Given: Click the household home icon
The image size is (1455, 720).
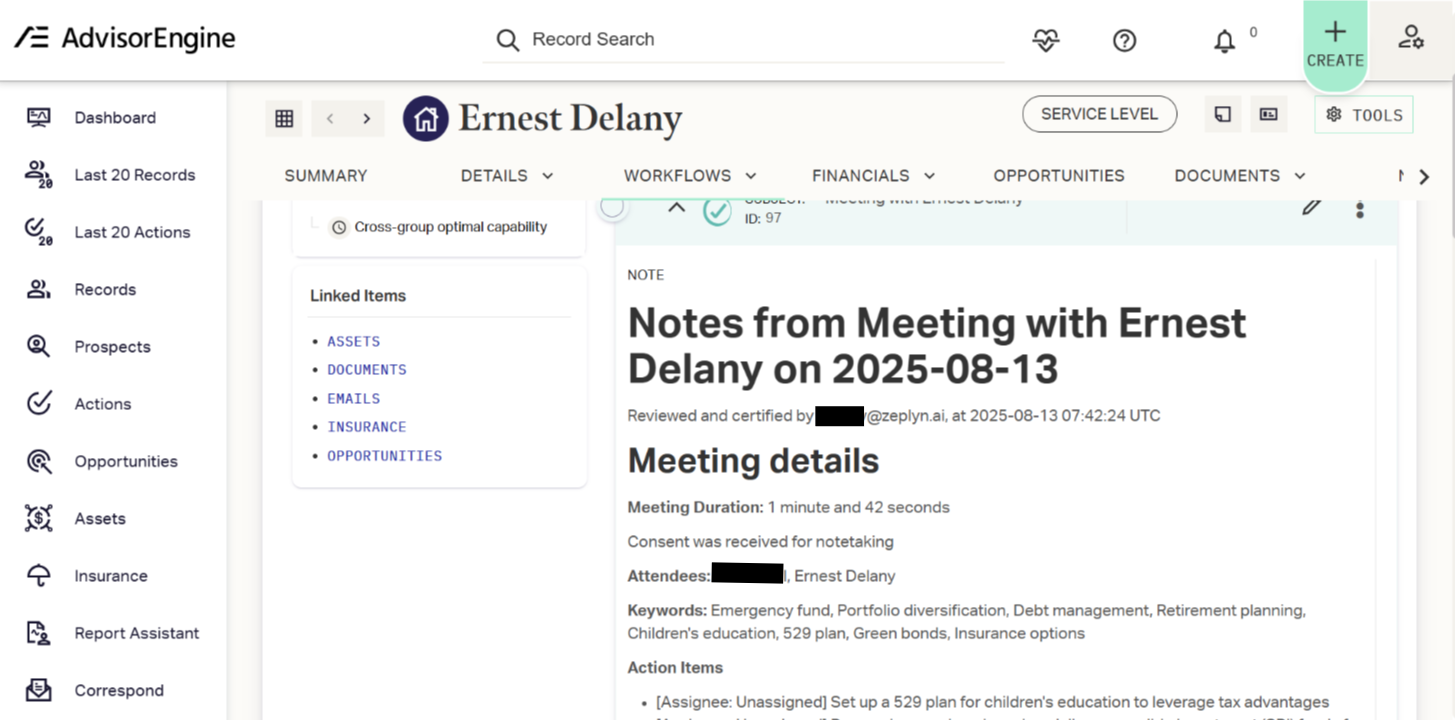Looking at the screenshot, I should coord(426,119).
